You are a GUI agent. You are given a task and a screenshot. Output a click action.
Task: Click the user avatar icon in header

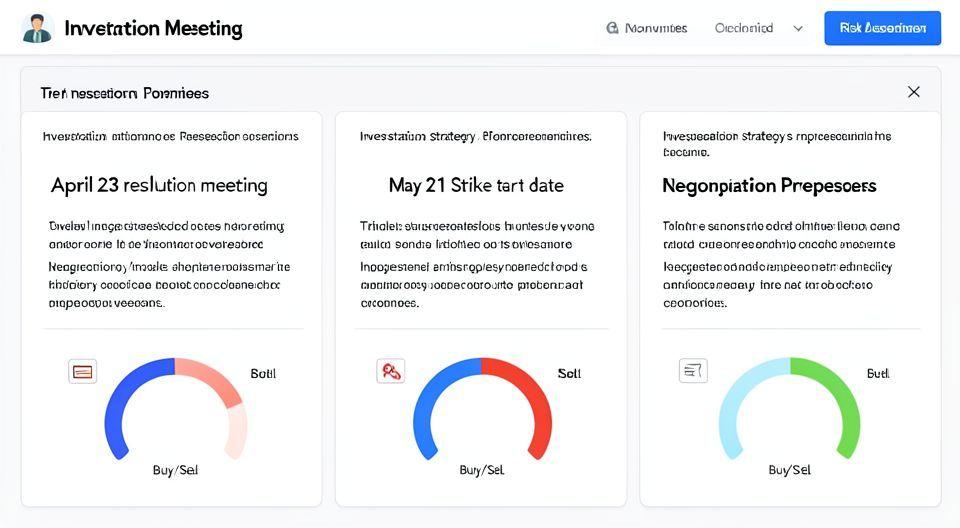click(x=37, y=28)
